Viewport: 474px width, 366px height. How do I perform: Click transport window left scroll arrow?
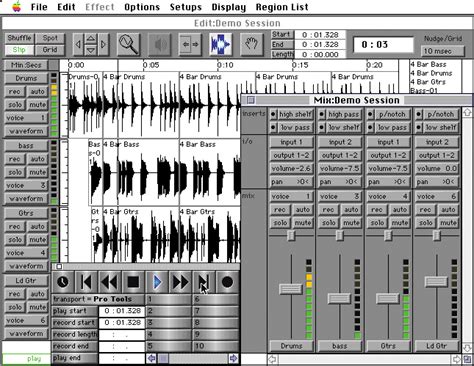click(x=151, y=358)
